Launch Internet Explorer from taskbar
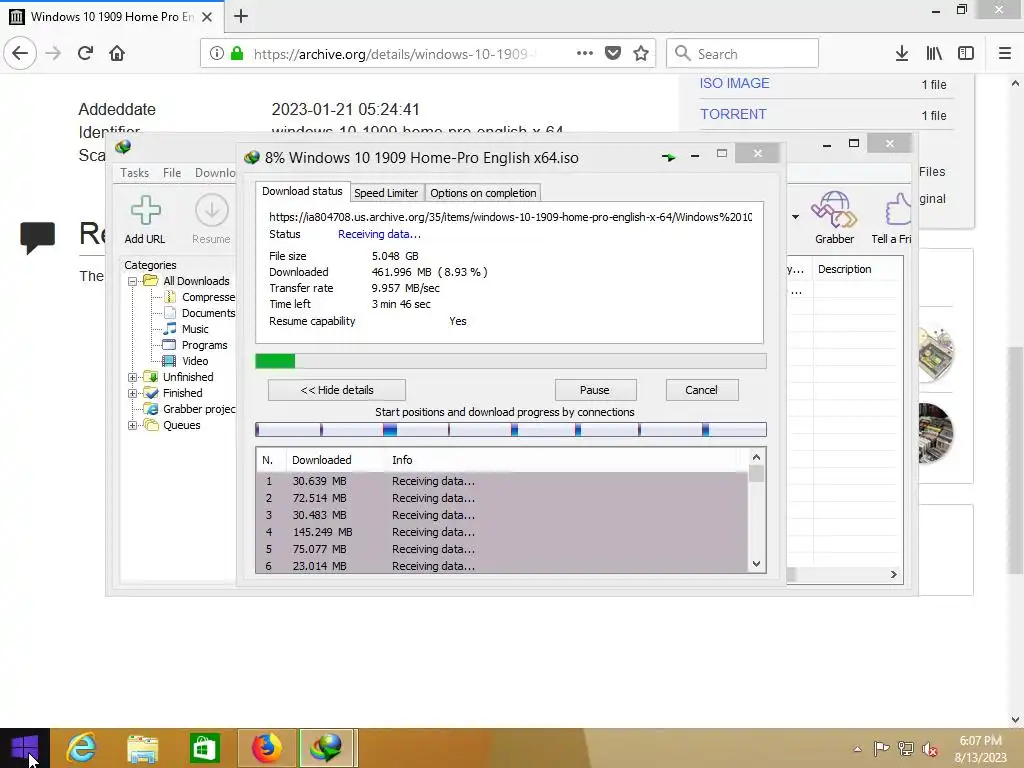 click(x=82, y=748)
